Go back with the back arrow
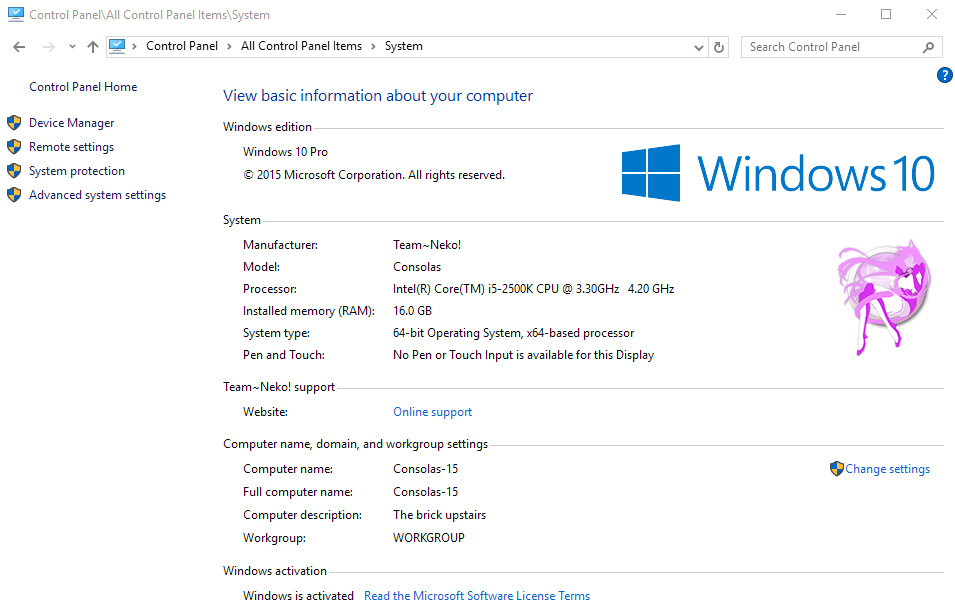 tap(19, 47)
